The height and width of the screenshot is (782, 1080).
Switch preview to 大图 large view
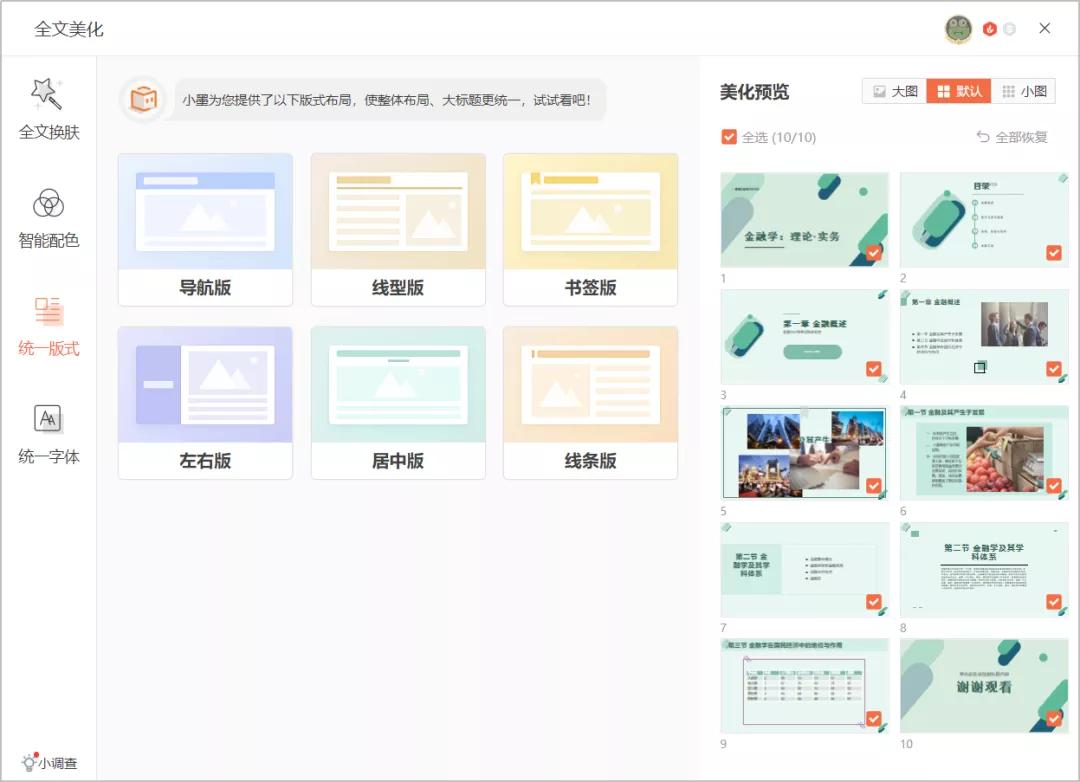pos(894,90)
